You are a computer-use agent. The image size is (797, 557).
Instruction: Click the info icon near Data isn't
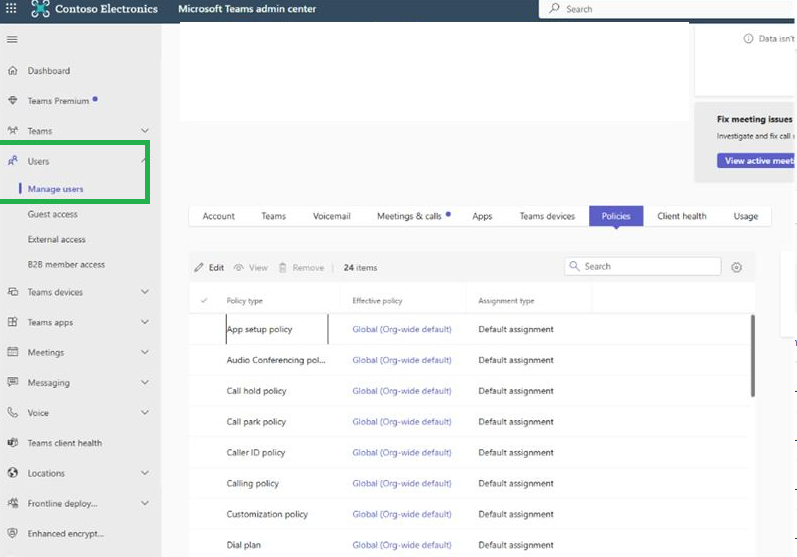748,39
